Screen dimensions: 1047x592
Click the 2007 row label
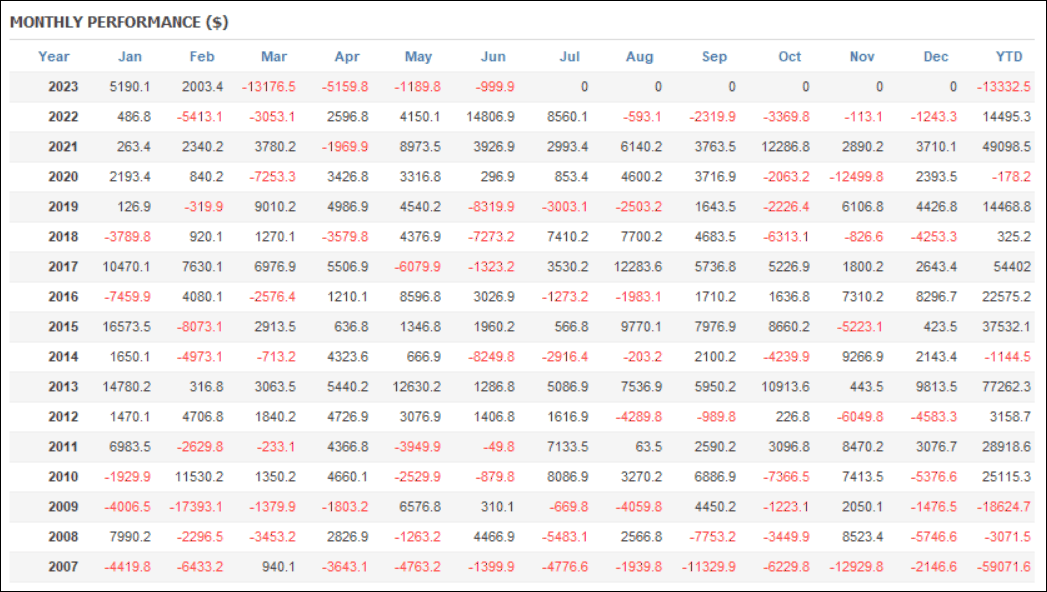63,567
